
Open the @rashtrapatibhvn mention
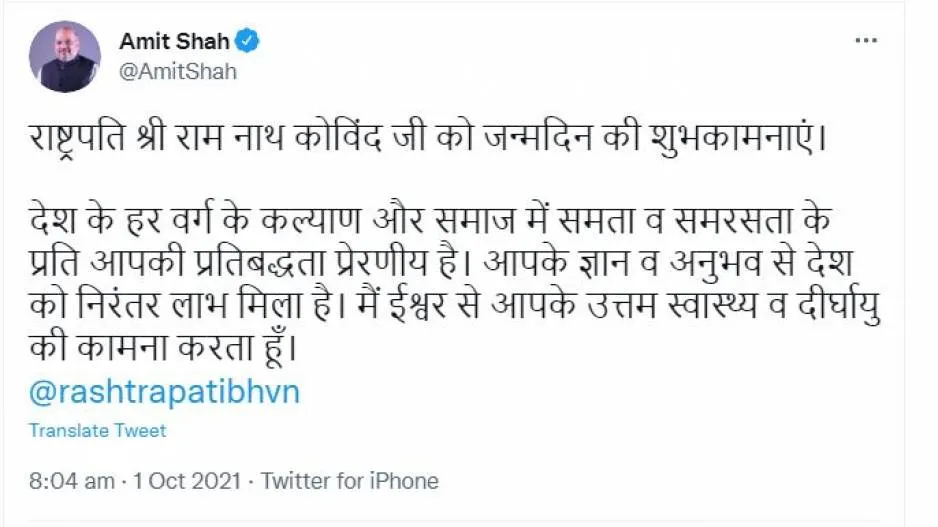click(164, 392)
